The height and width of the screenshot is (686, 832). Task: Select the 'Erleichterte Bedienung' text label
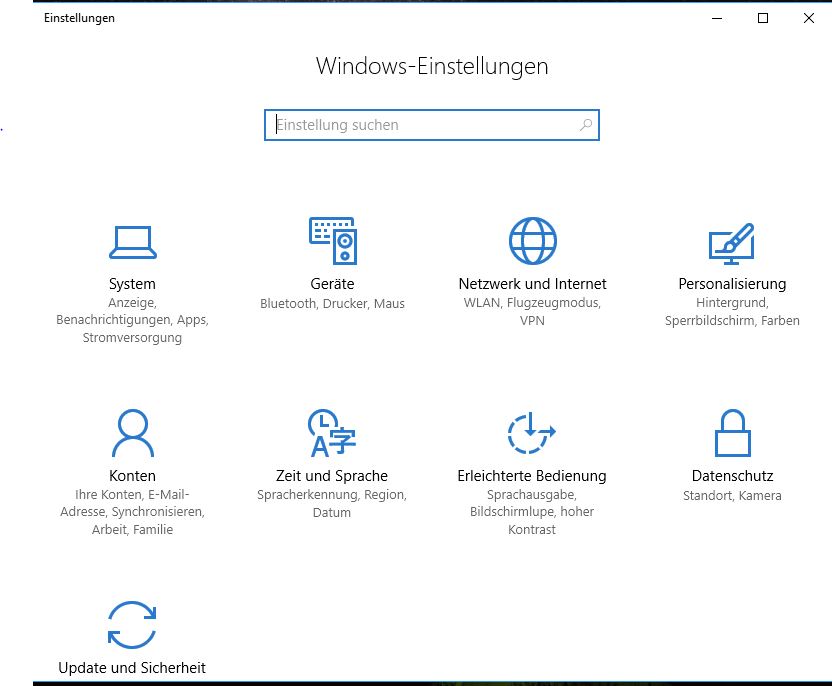click(532, 476)
